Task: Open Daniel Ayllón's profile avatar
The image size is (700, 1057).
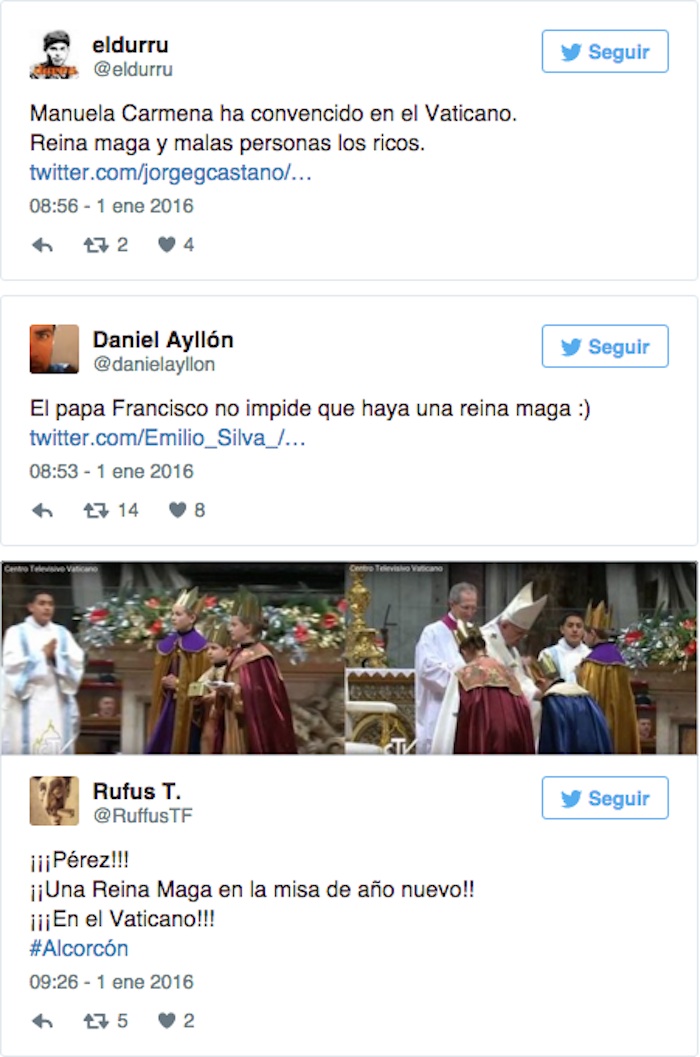Action: click(x=54, y=349)
